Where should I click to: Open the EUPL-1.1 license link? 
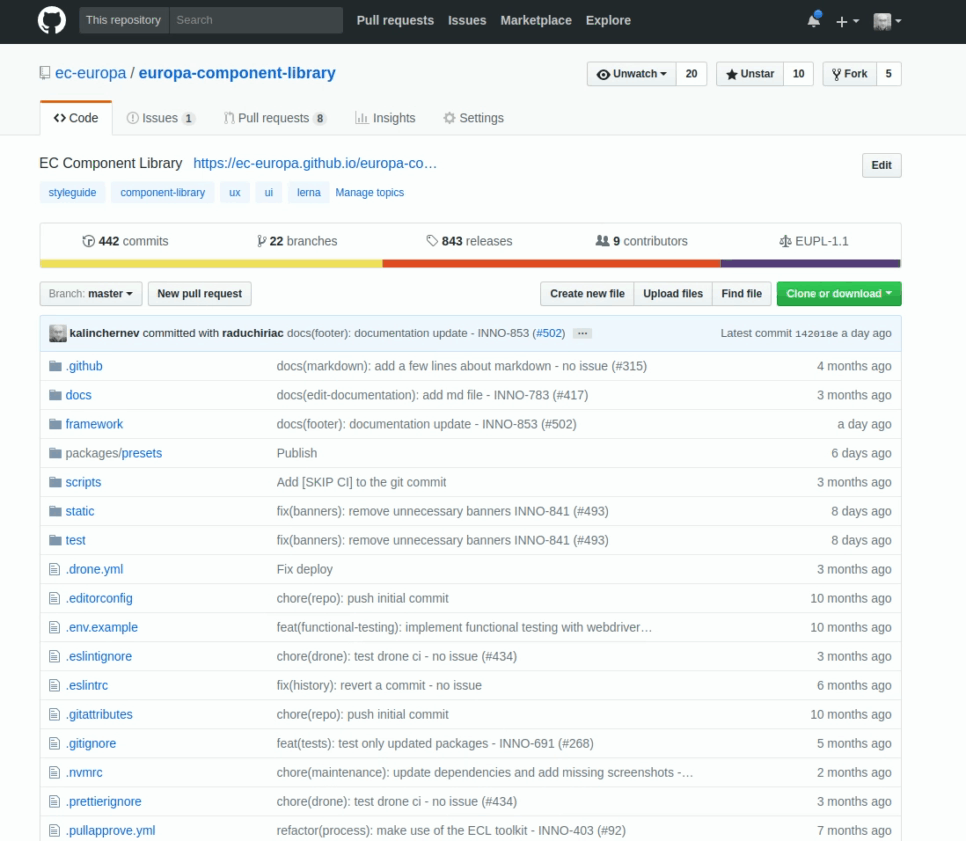pyautogui.click(x=814, y=241)
